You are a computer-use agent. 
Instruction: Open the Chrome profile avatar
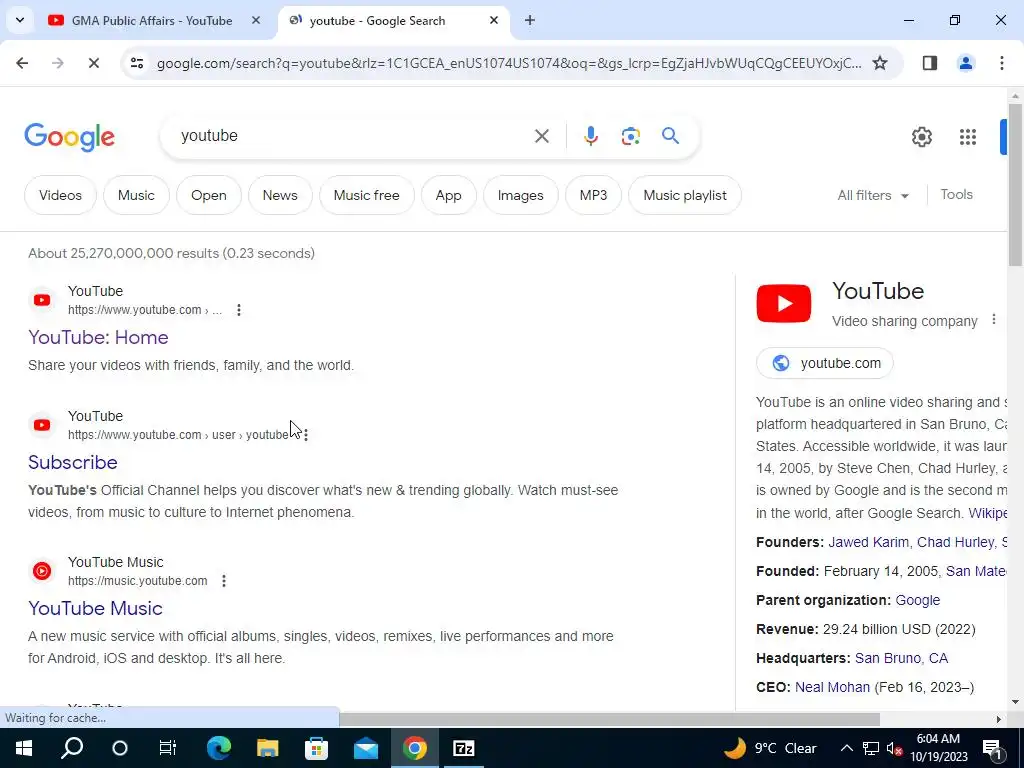tap(965, 63)
